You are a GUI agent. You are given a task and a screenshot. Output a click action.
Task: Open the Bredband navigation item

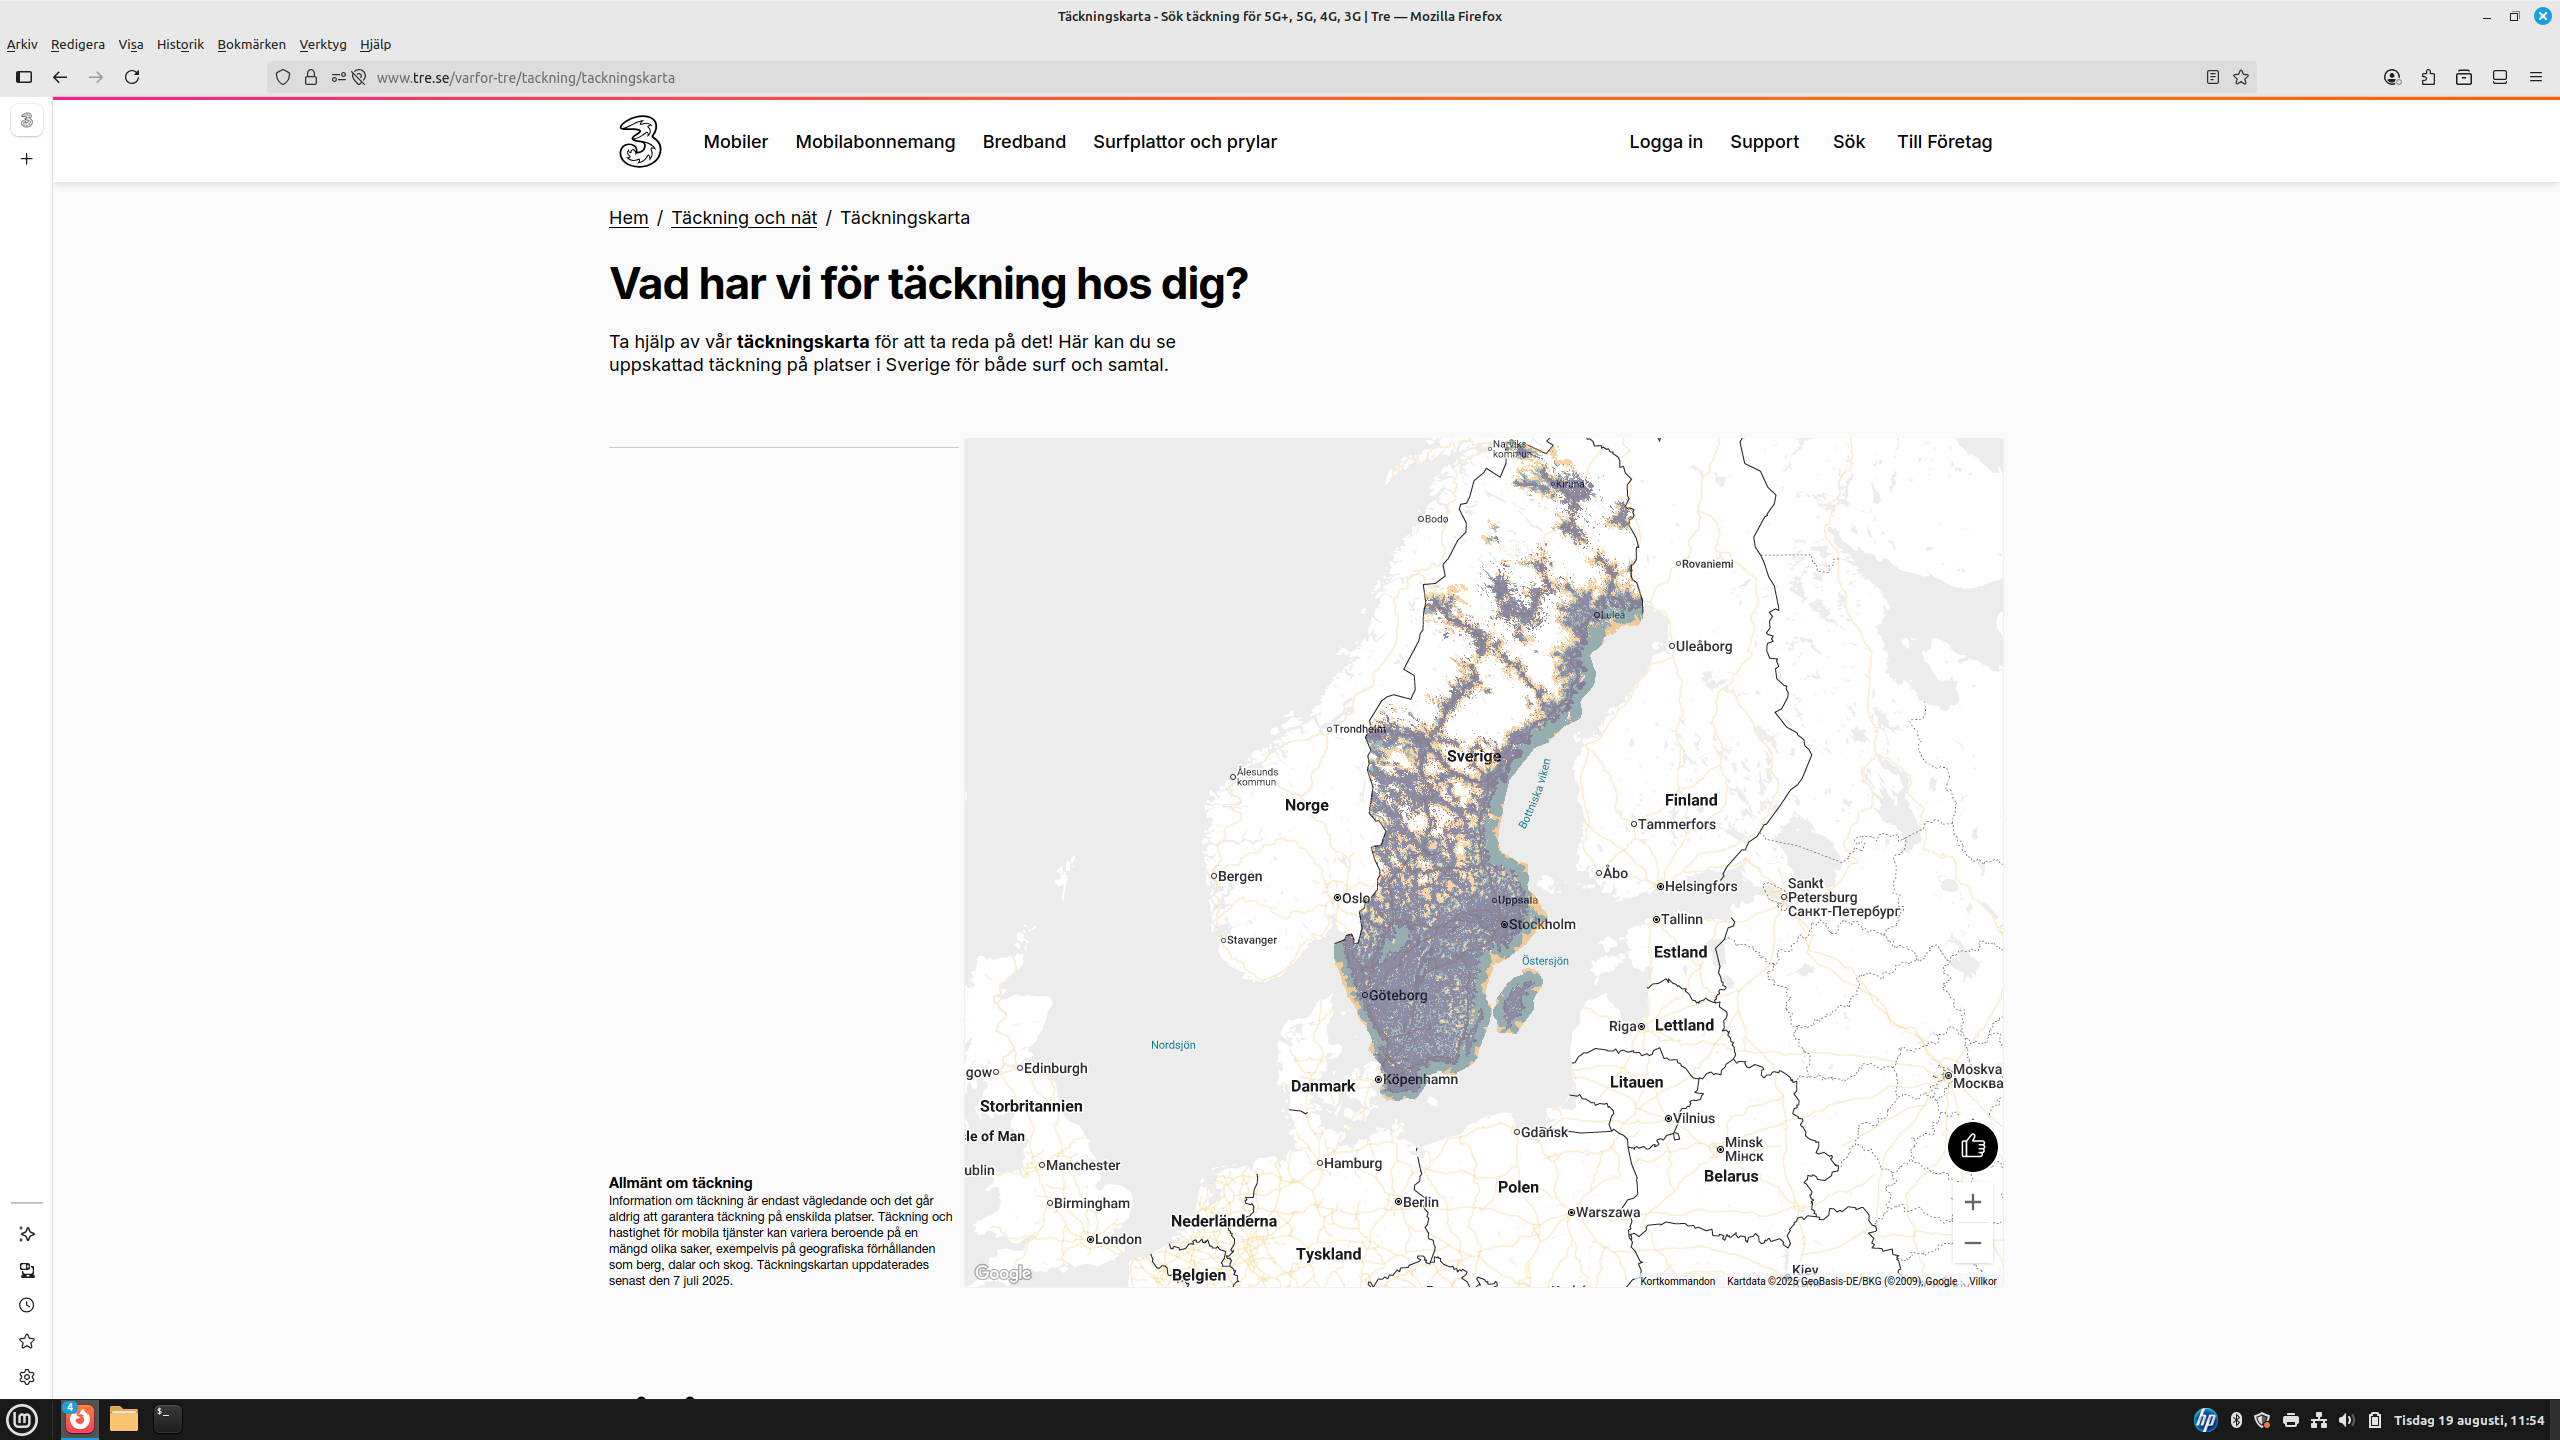pos(1024,142)
